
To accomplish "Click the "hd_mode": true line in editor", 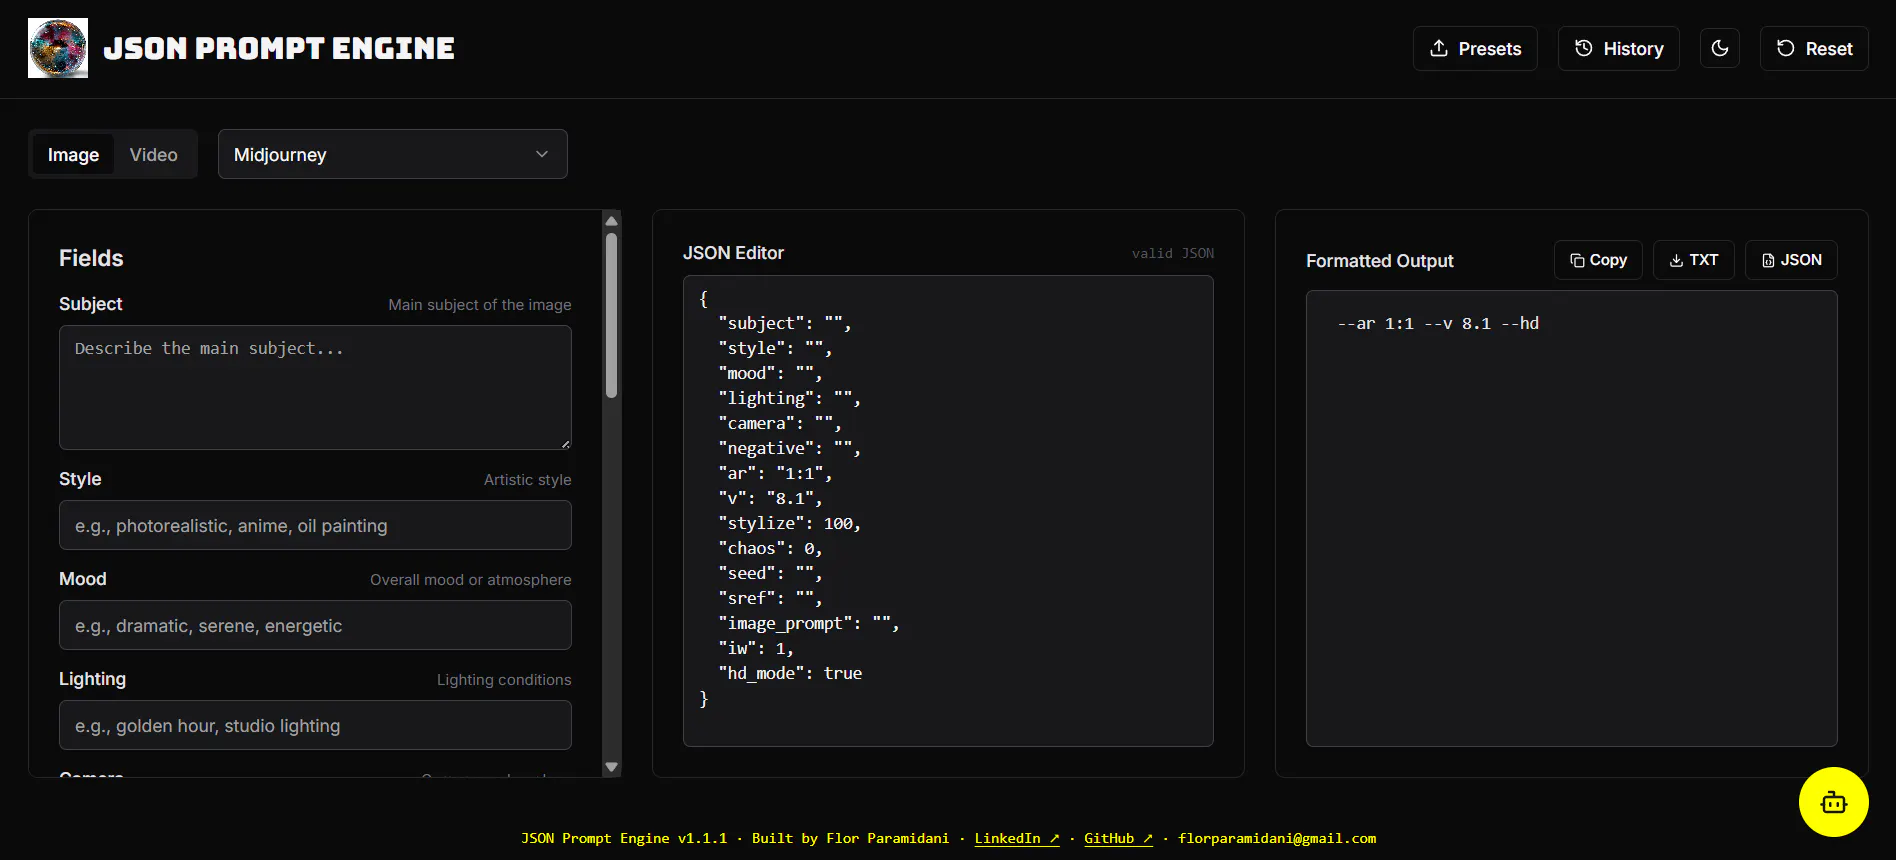I will click(x=790, y=673).
